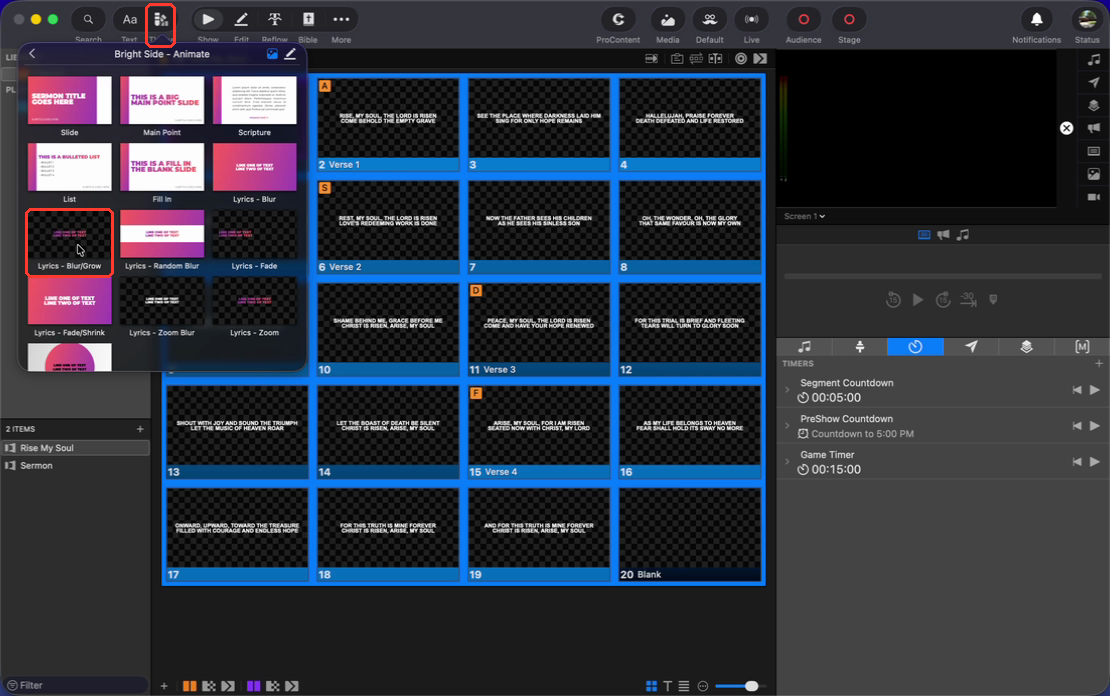Start the Game Timer
Image resolution: width=1110 pixels, height=696 pixels.
click(1095, 462)
